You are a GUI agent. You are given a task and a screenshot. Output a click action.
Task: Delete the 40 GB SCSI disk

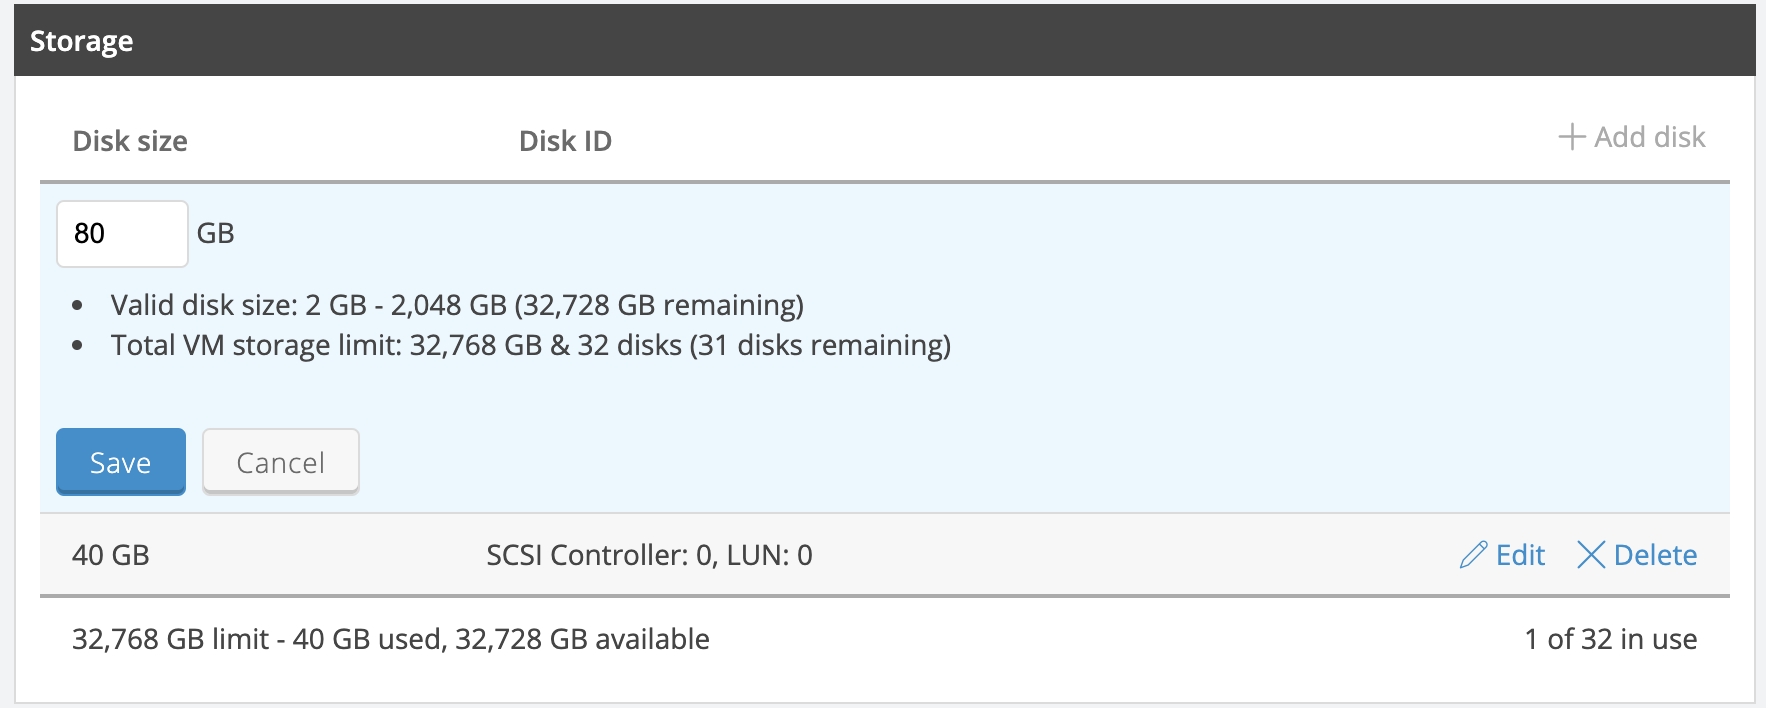point(1637,555)
